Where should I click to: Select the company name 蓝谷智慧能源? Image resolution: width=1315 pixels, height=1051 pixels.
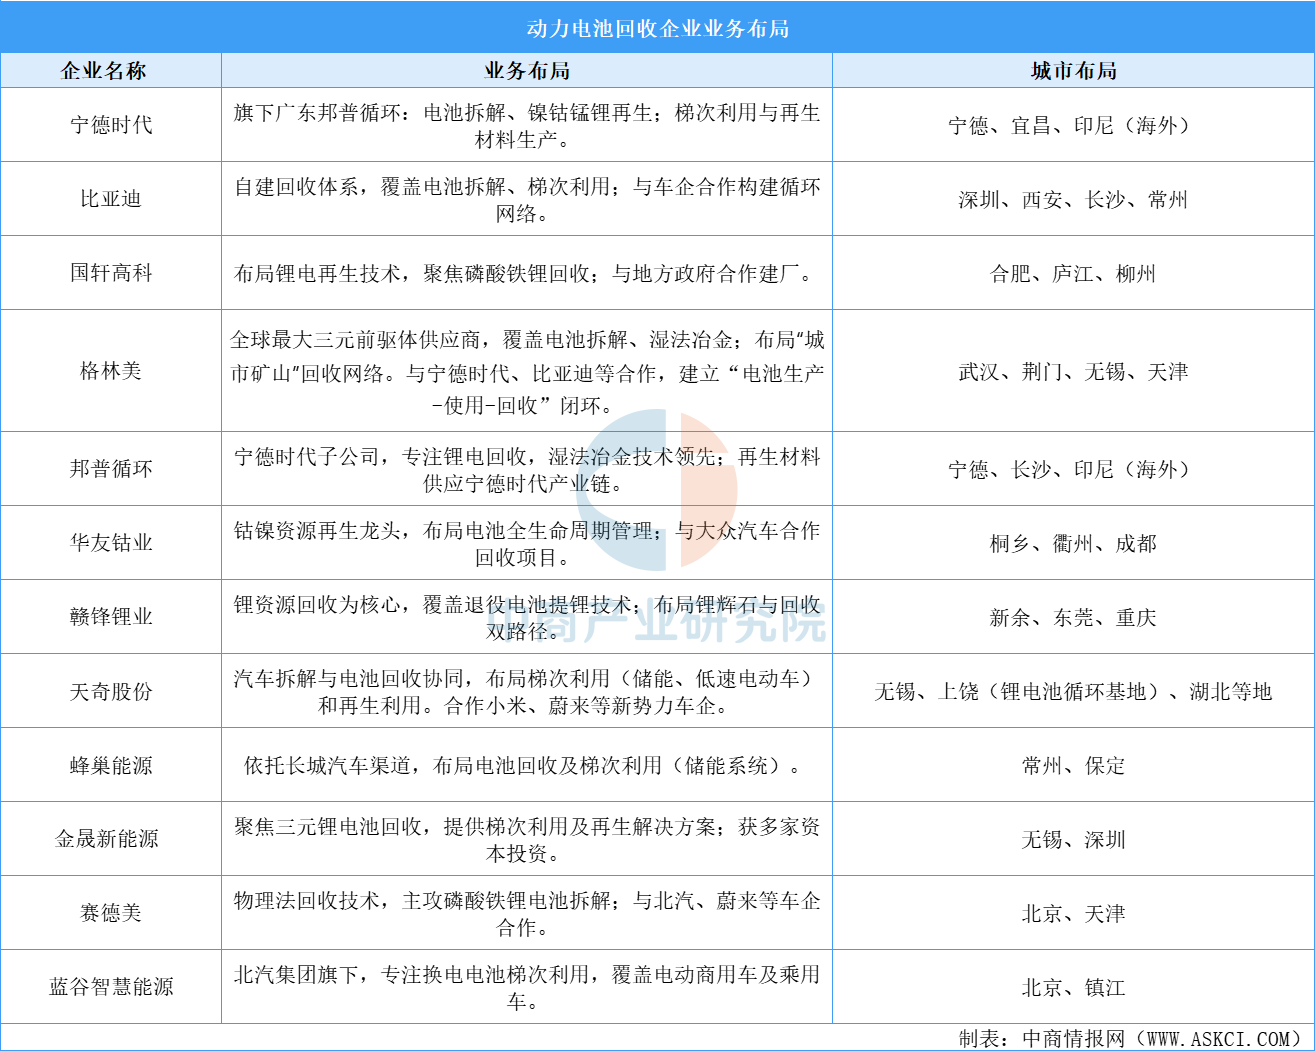coord(111,987)
